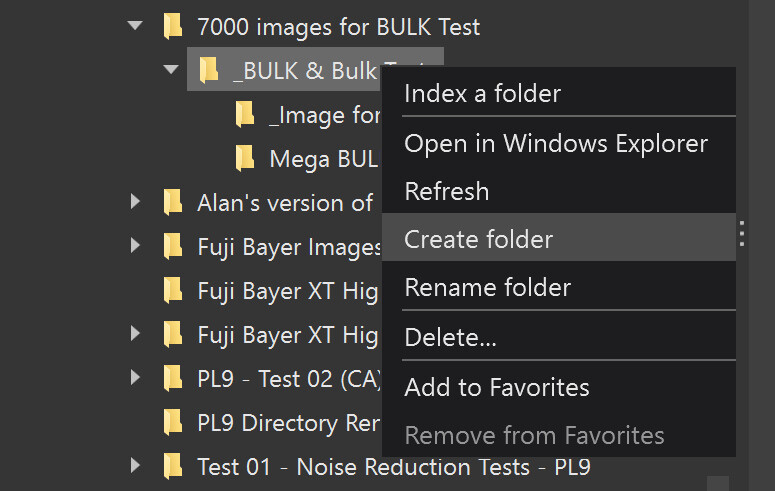Expand the Test 01 - Noise Reduction Tests folder
The image size is (775, 491).
136,467
